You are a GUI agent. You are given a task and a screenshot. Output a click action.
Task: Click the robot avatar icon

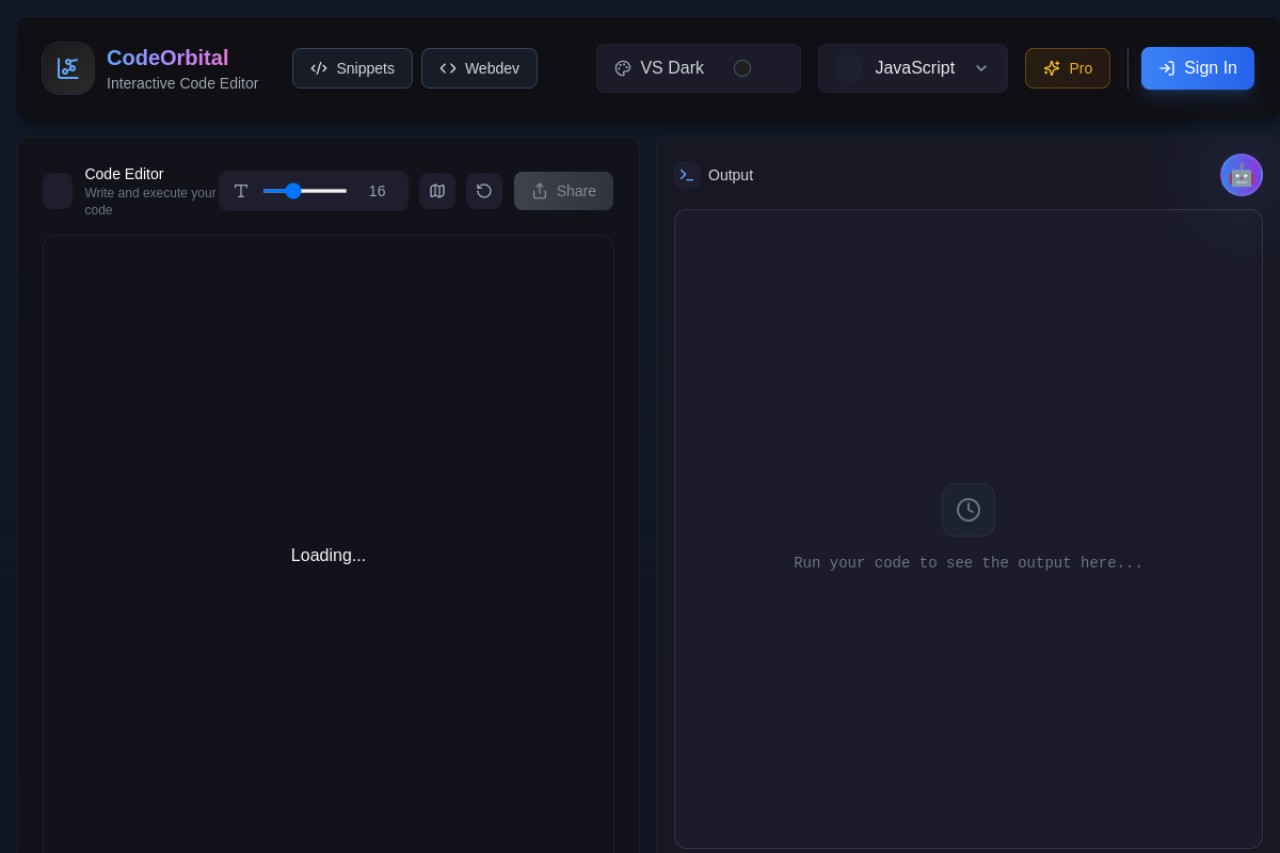point(1241,175)
